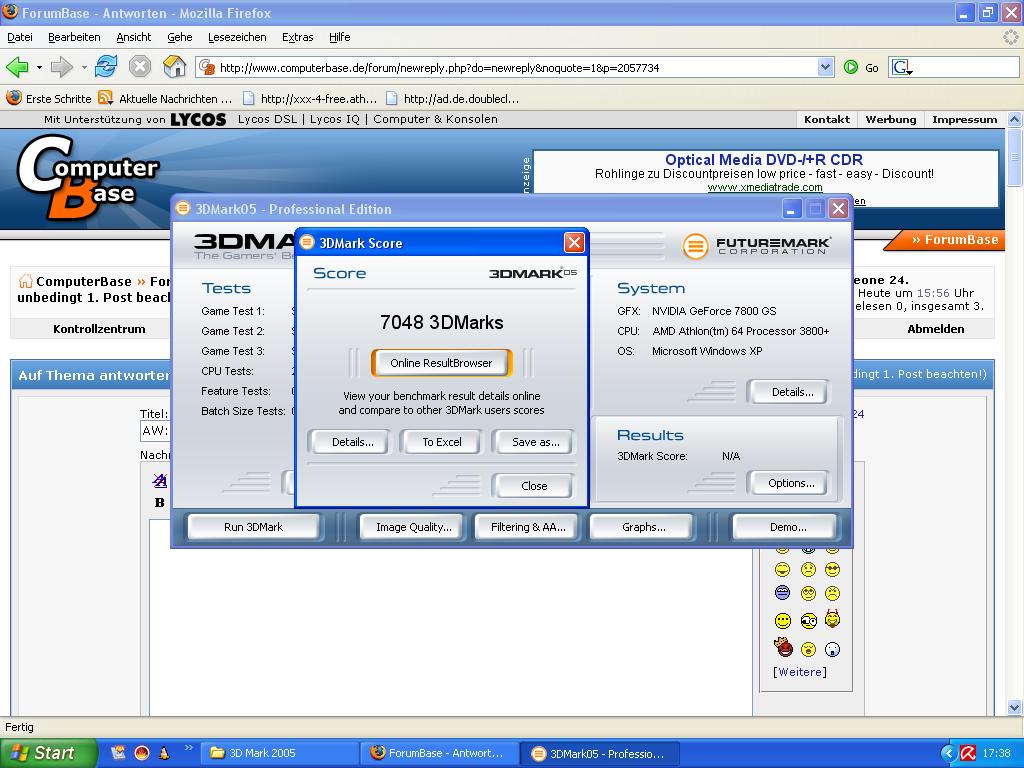Insert the plain happy smiley
Viewport: 1024px width, 768px height.
tap(783, 620)
